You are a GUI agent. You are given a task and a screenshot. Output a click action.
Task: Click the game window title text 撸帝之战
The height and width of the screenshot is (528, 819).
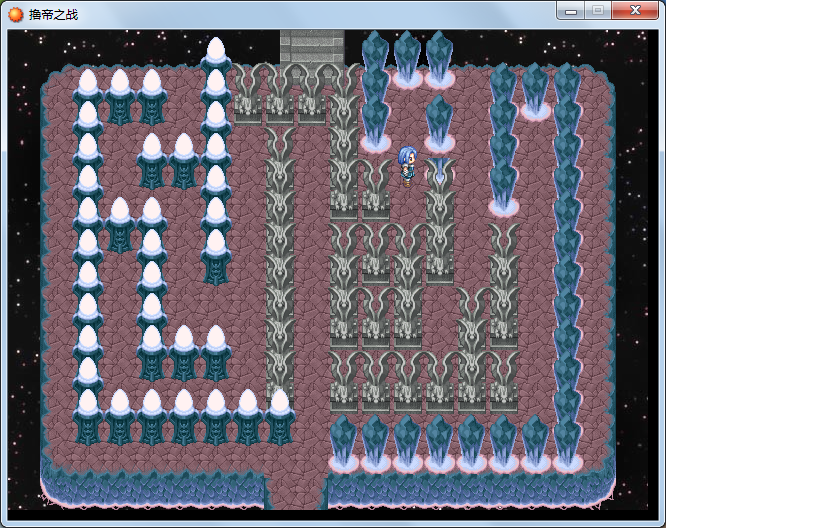[x=53, y=15]
